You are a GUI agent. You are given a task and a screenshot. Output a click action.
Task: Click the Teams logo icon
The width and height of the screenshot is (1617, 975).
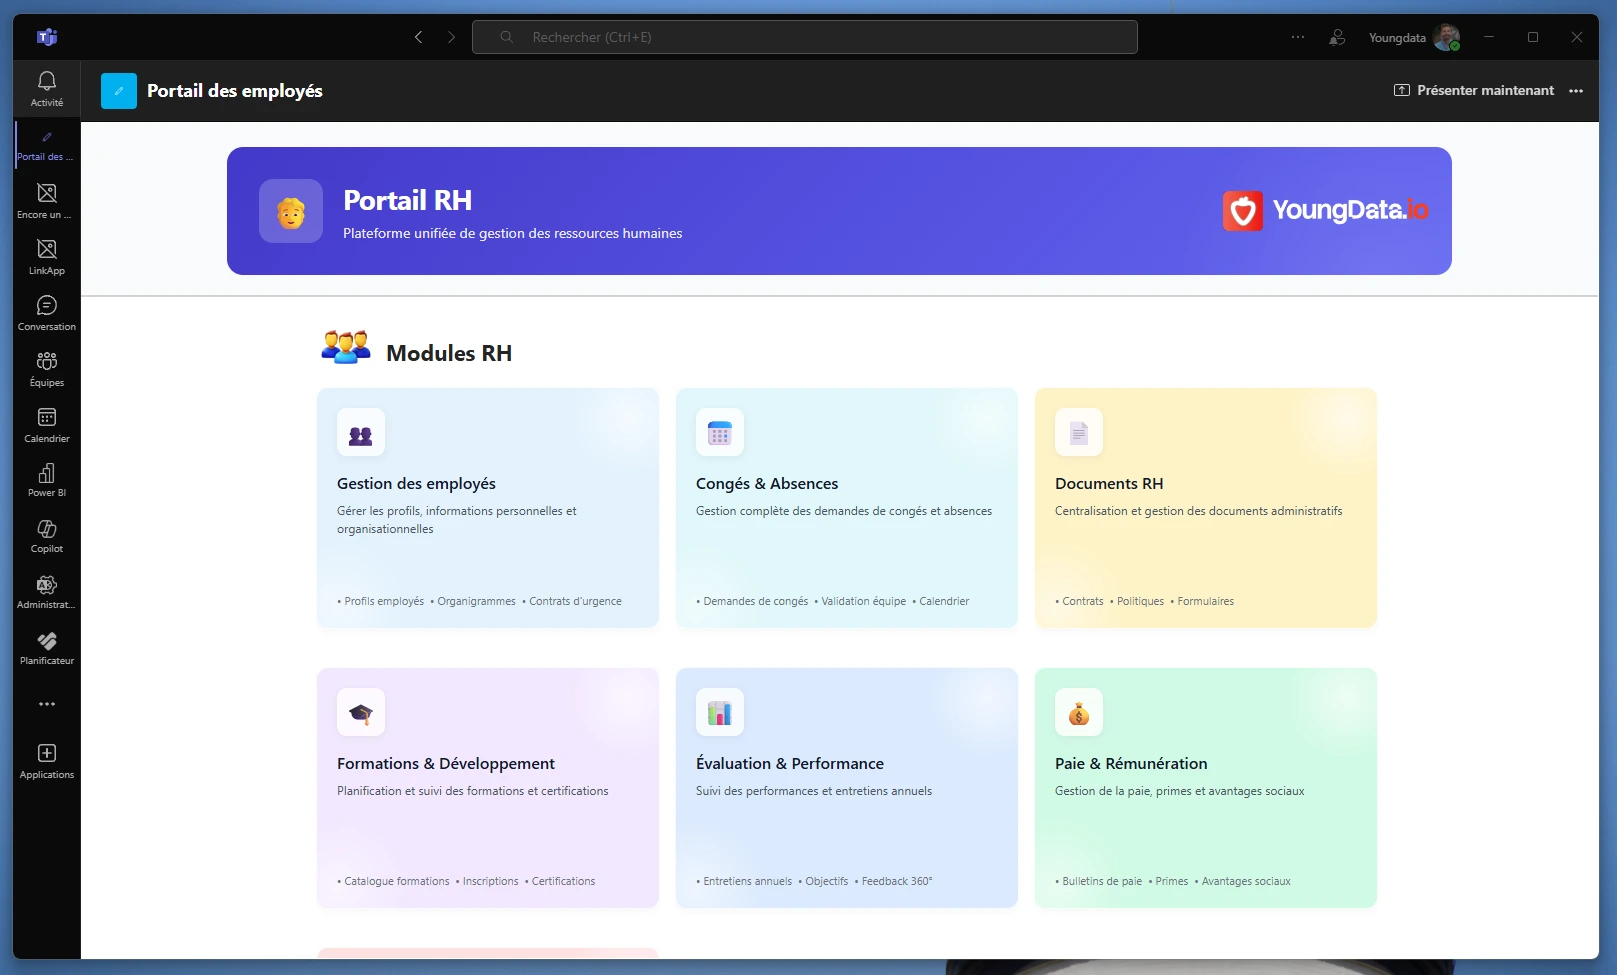[x=47, y=37]
